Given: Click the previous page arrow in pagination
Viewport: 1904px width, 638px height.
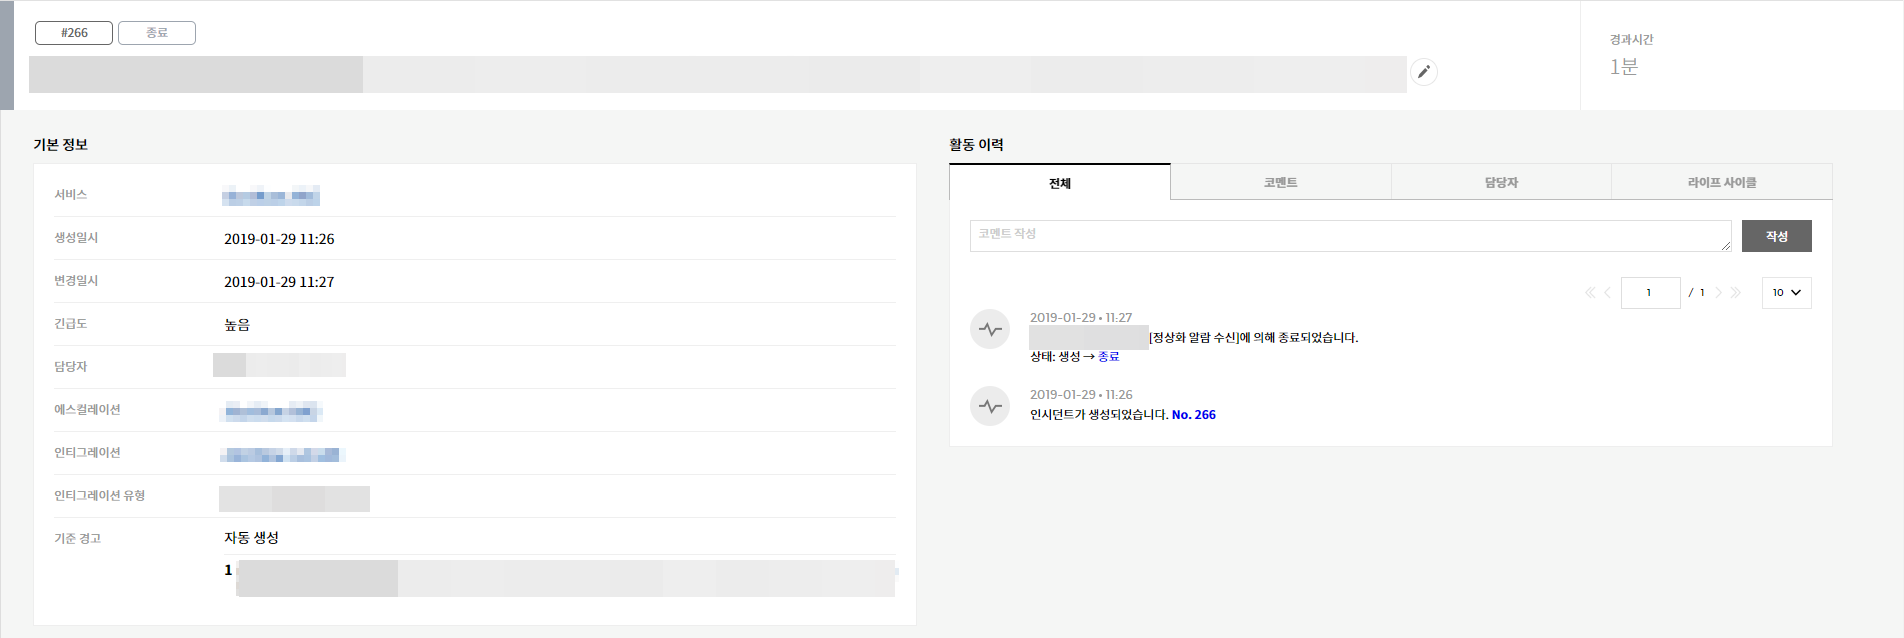Looking at the screenshot, I should [1607, 293].
